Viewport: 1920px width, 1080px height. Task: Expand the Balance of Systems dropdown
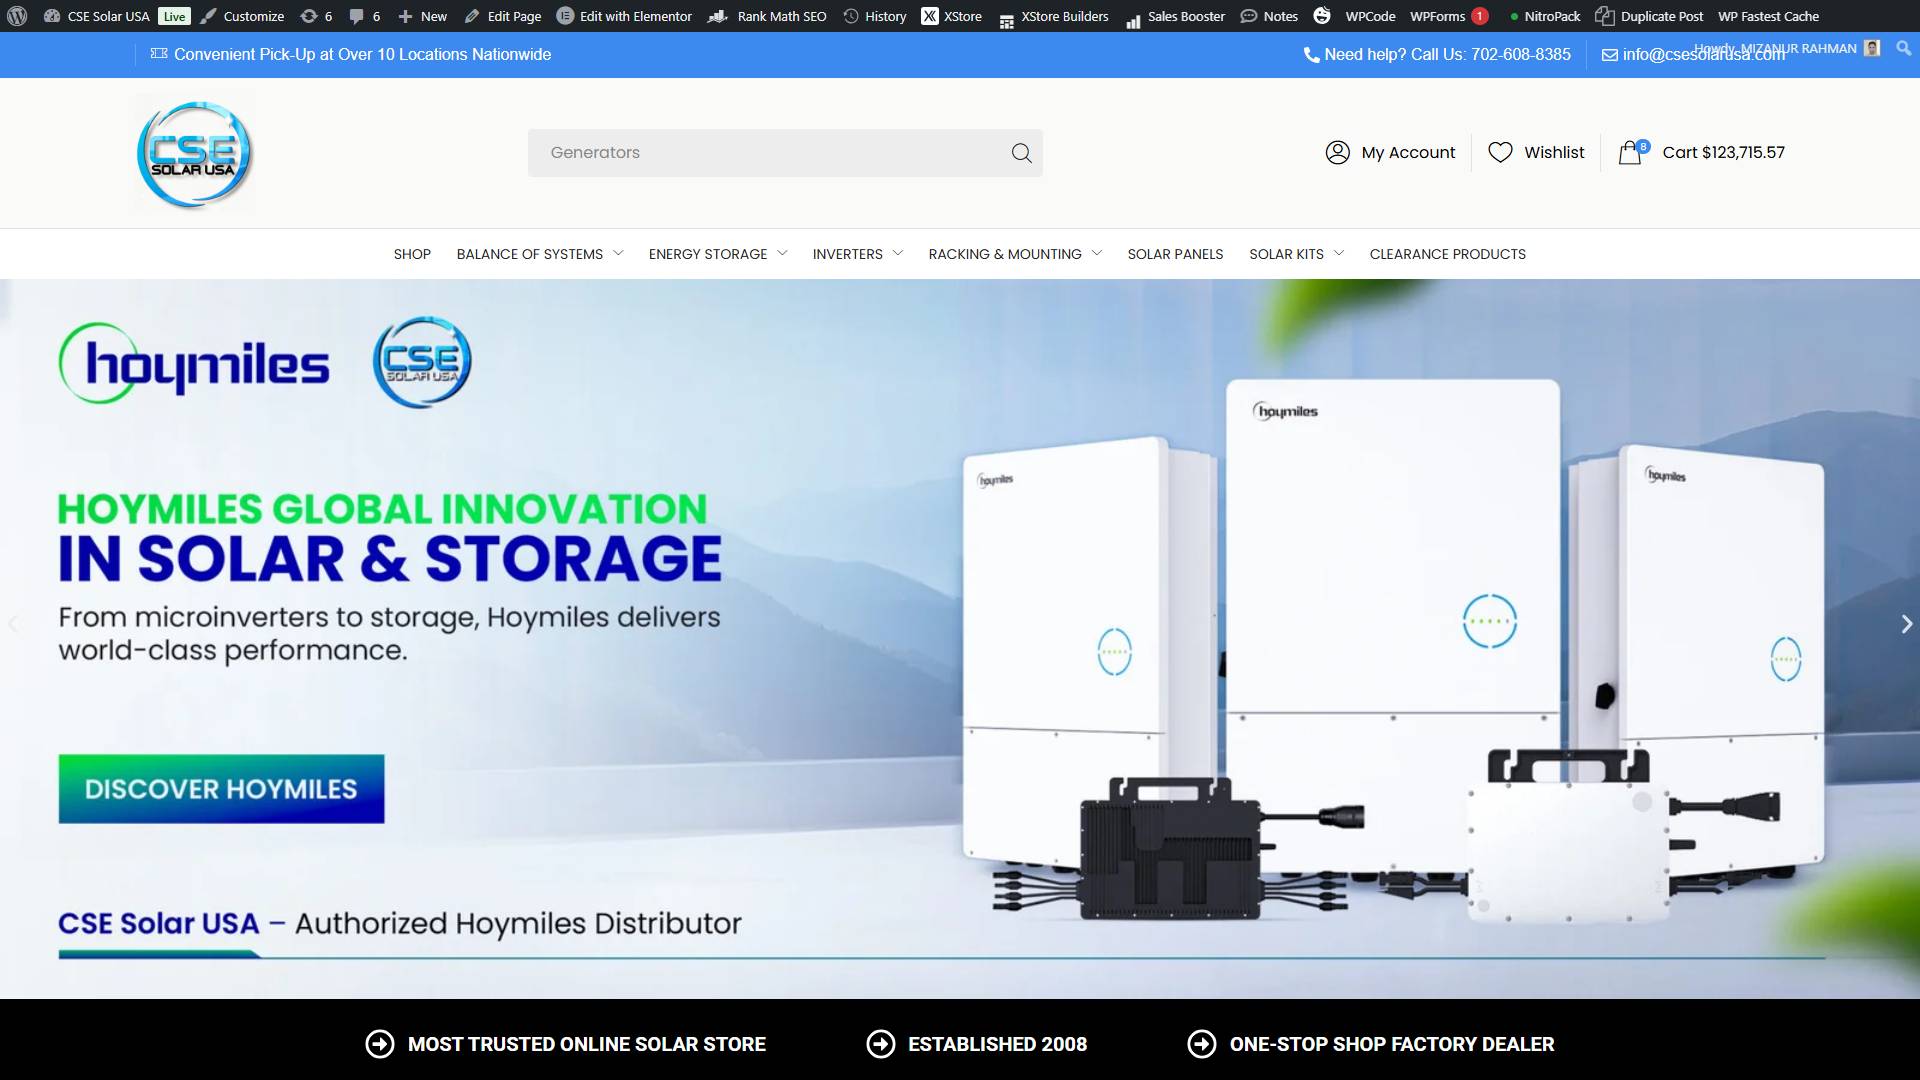pos(617,254)
